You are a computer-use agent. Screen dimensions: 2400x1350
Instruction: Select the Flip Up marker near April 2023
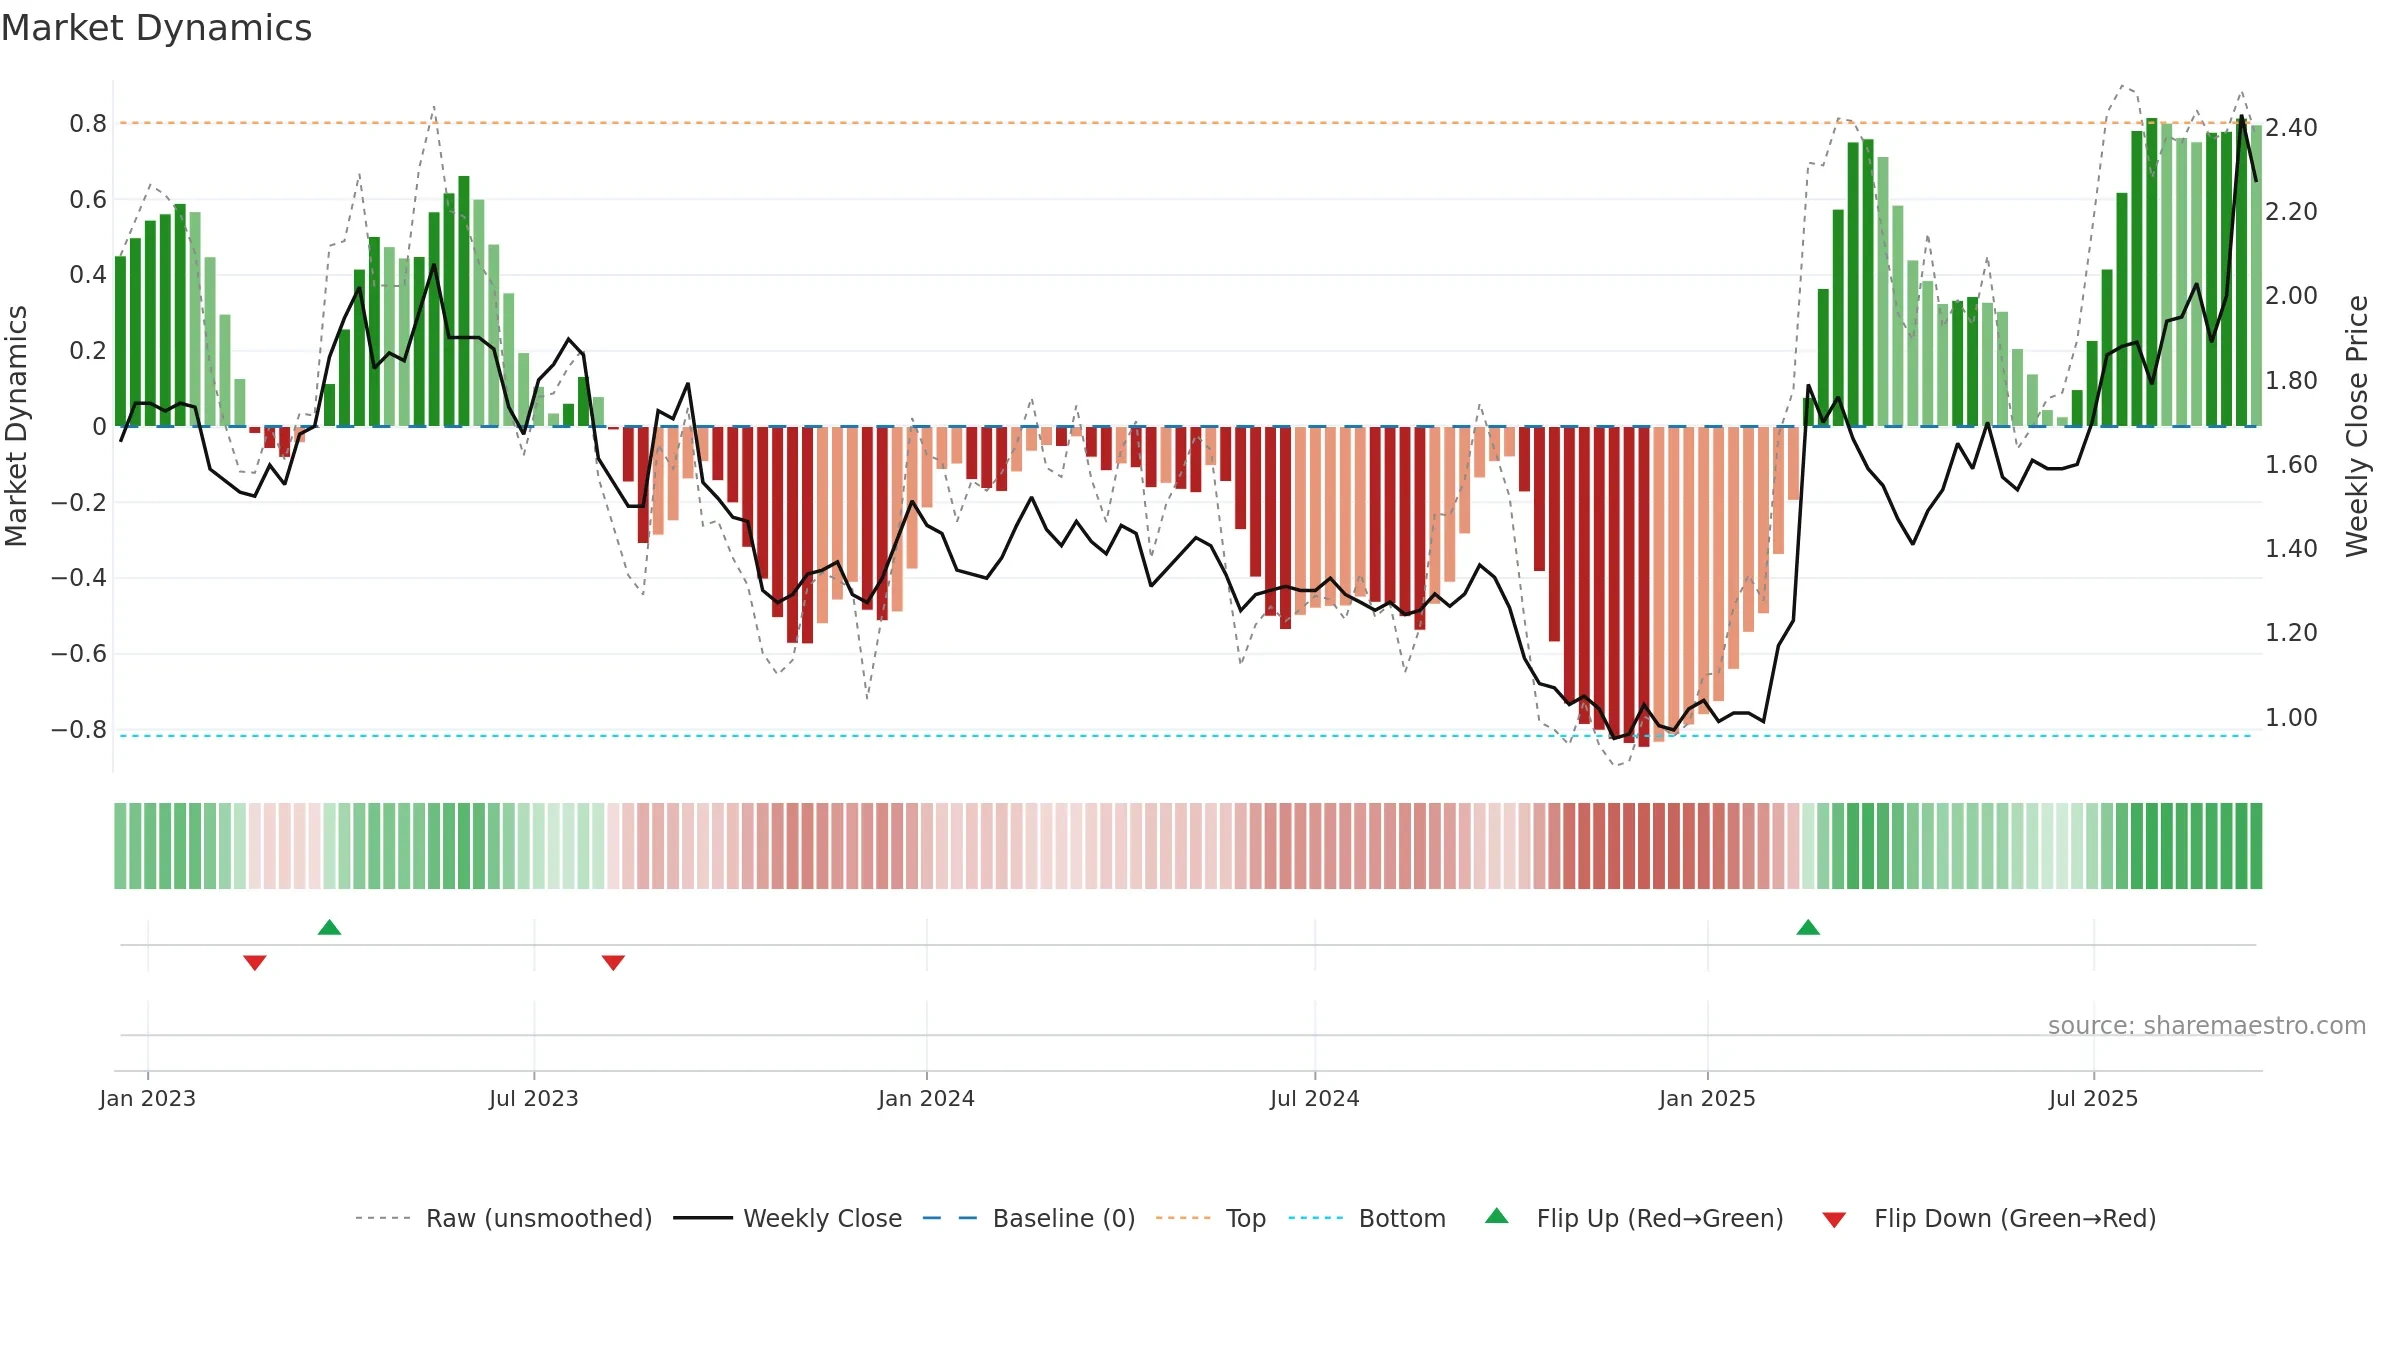click(x=329, y=927)
